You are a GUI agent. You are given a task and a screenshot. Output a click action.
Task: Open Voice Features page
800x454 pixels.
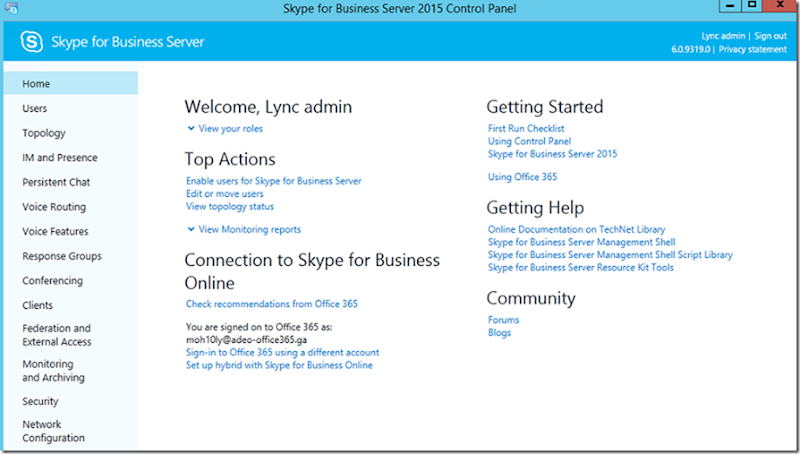click(55, 232)
